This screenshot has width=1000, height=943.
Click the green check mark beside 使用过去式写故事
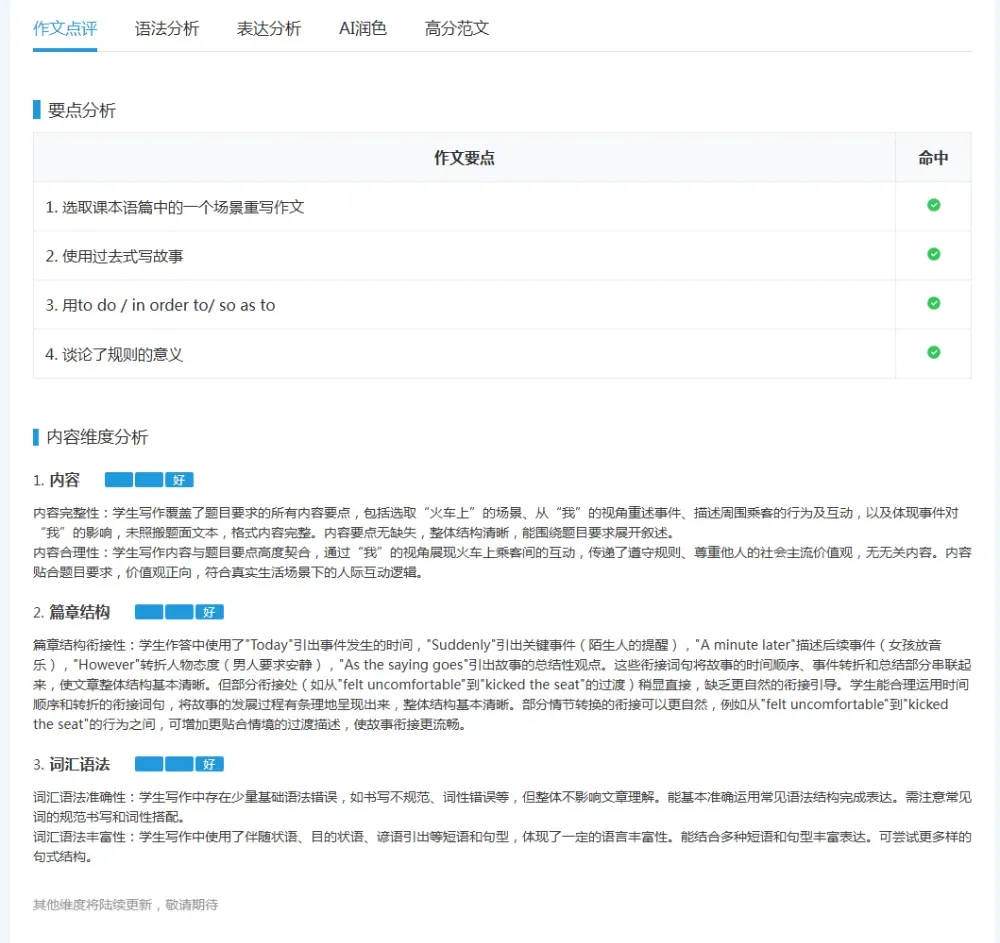(x=933, y=254)
